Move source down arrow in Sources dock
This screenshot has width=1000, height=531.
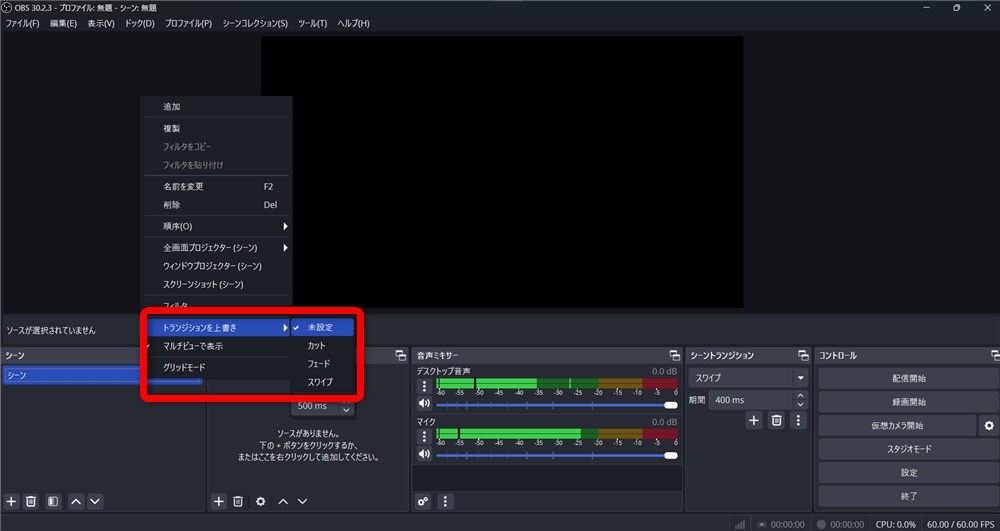(x=302, y=502)
